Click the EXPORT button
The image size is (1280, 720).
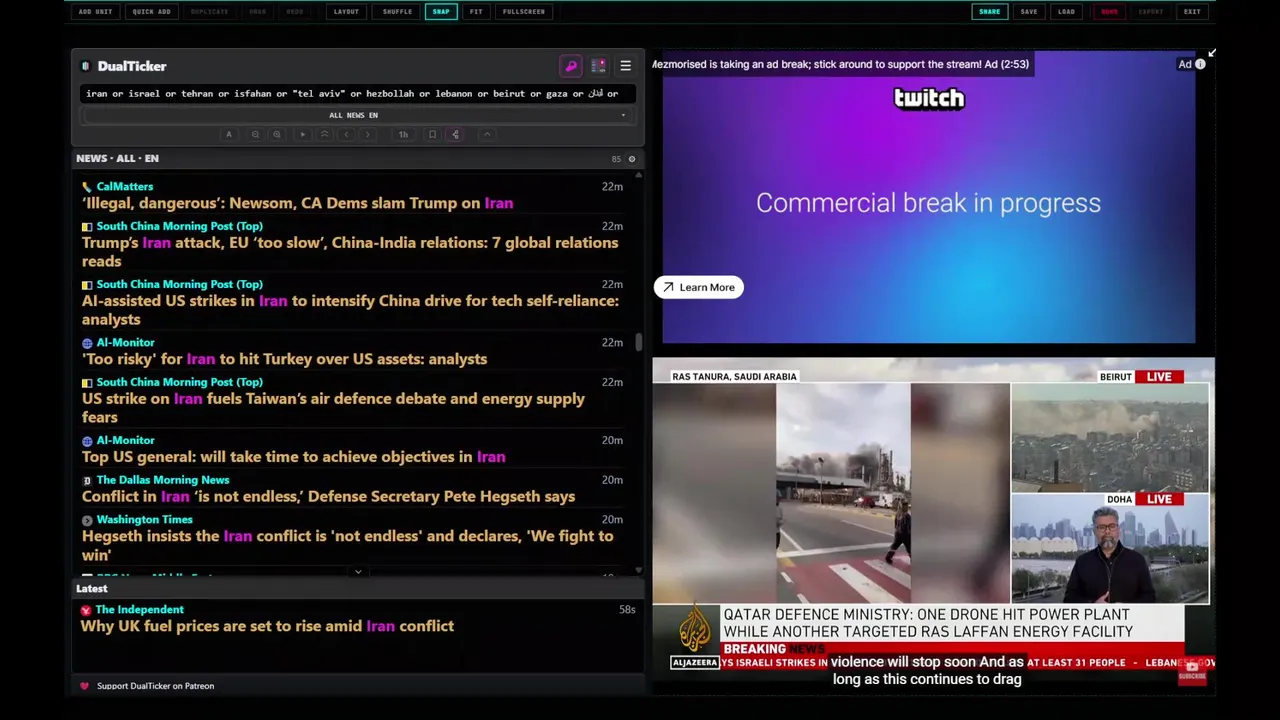point(1151,12)
